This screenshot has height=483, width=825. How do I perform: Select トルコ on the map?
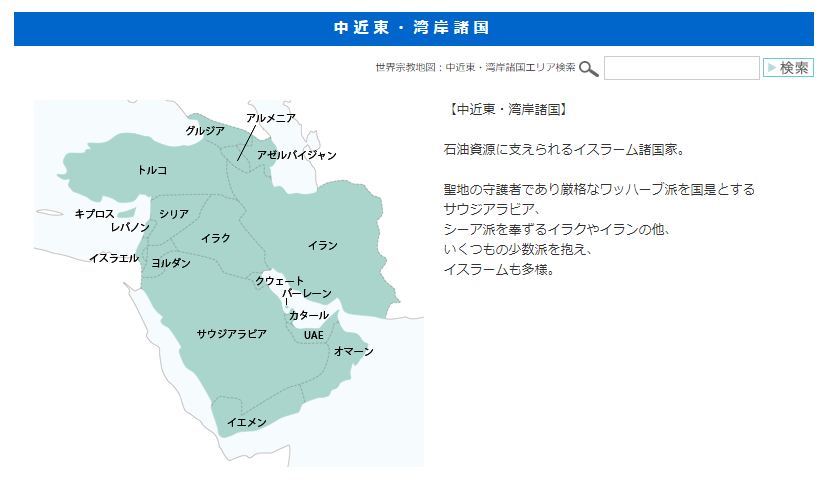point(152,170)
